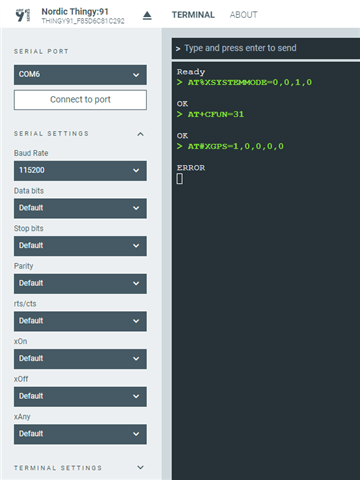
Task: Open the xOff dropdown
Action: click(x=80, y=397)
